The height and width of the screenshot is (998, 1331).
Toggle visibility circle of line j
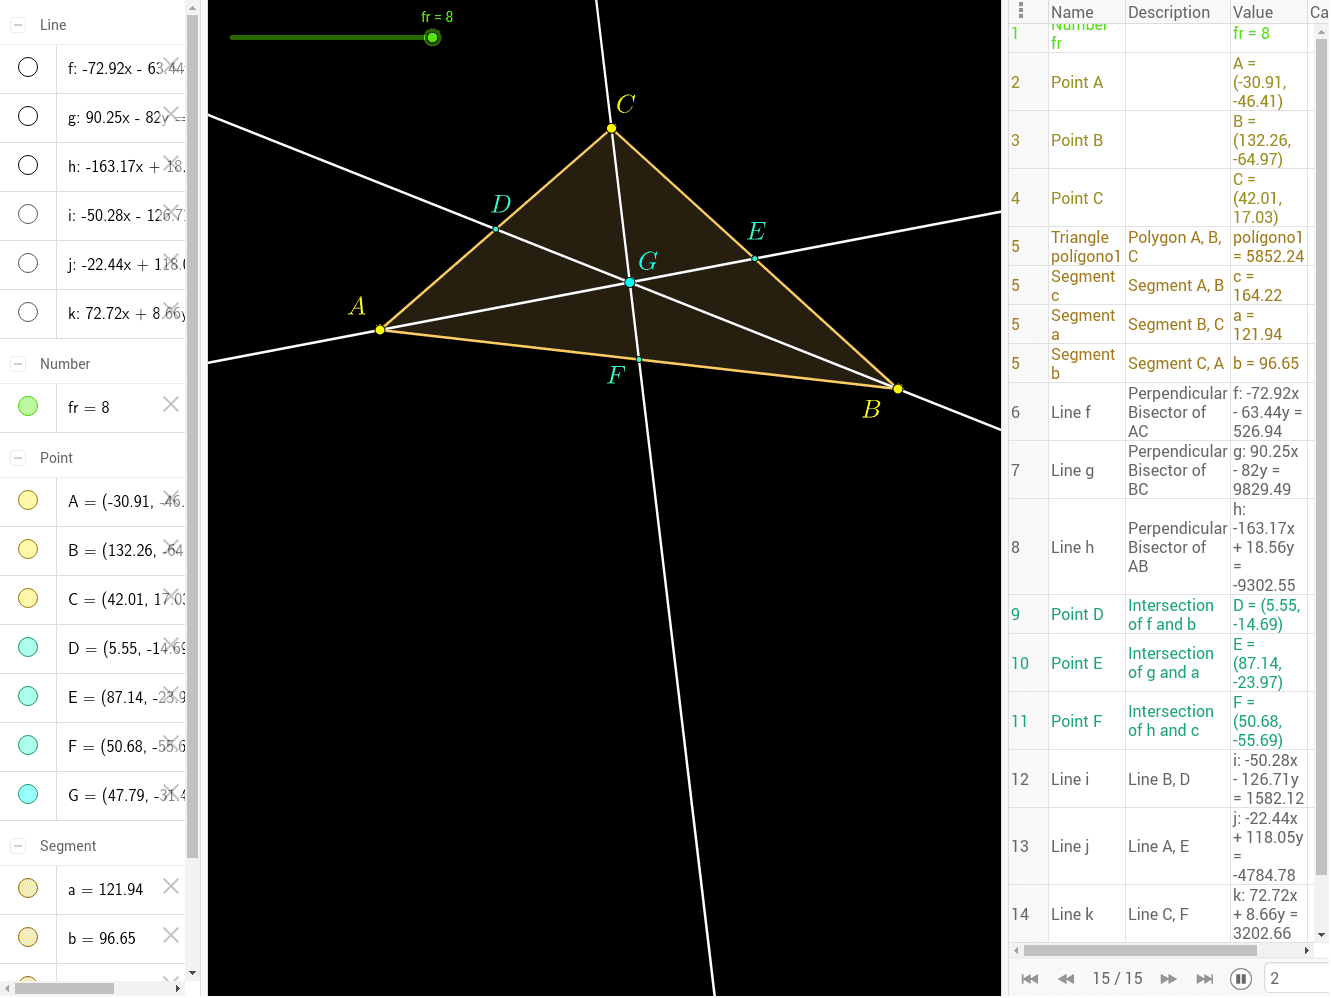(28, 263)
